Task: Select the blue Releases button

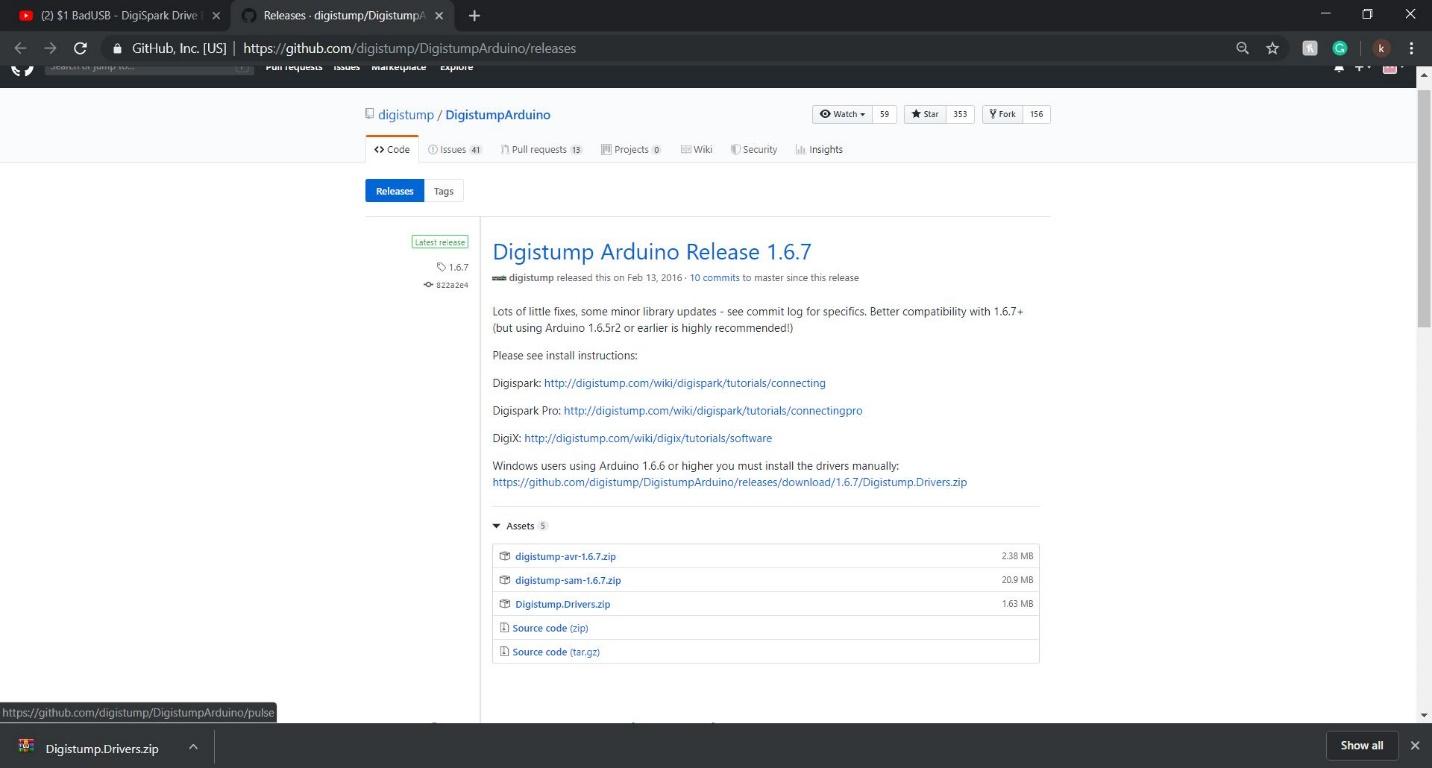Action: [395, 191]
